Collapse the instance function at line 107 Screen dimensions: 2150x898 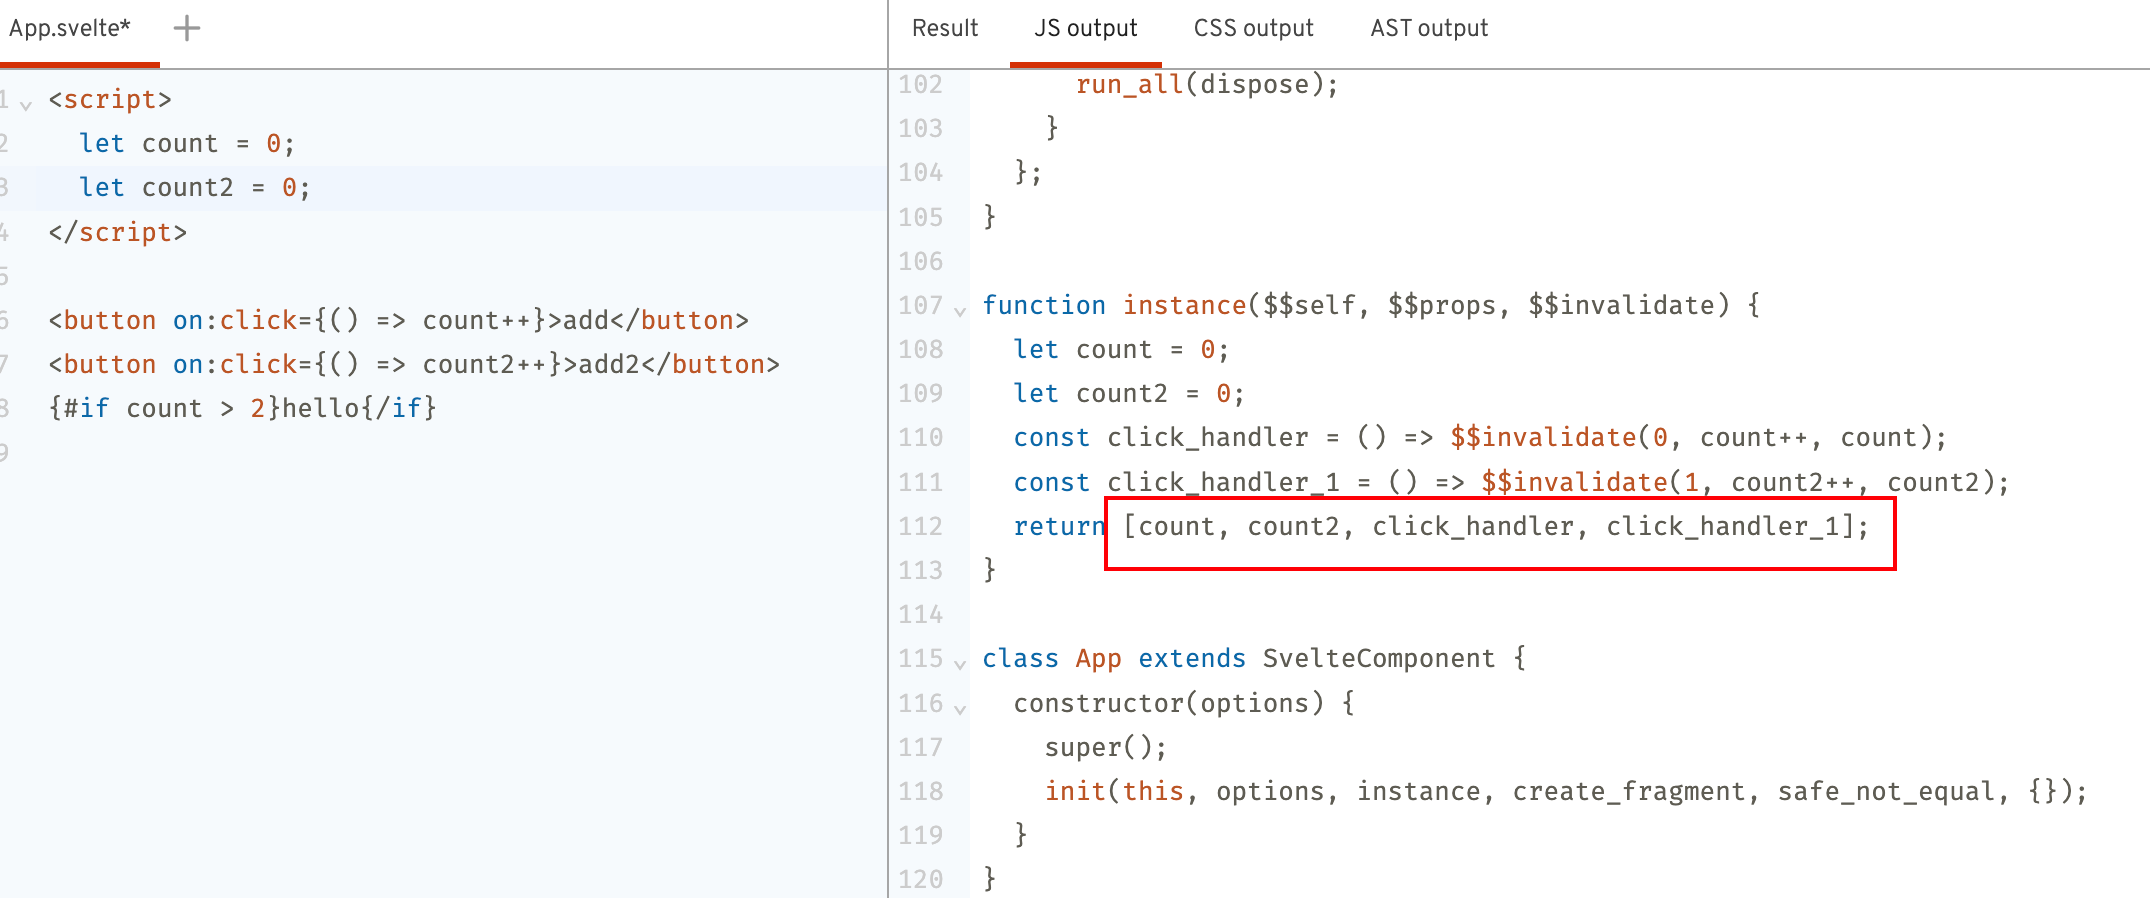pyautogui.click(x=960, y=310)
